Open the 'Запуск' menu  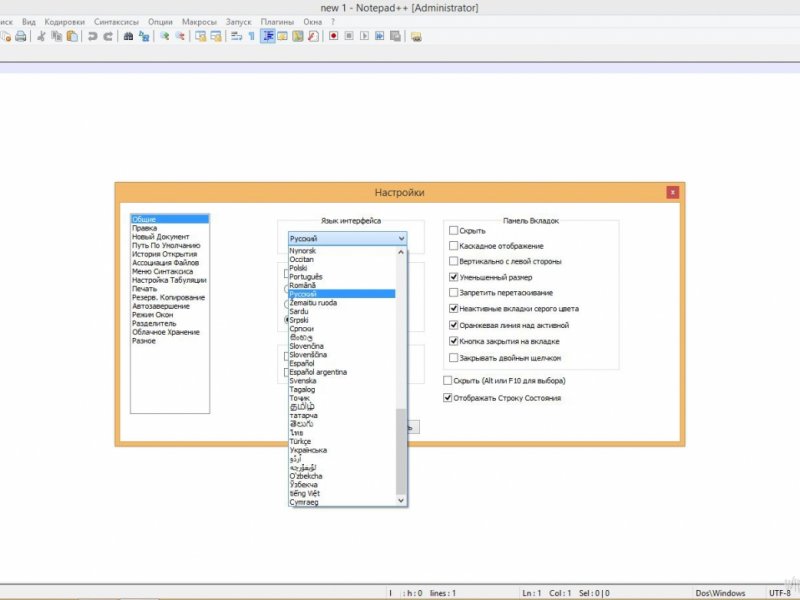[239, 22]
